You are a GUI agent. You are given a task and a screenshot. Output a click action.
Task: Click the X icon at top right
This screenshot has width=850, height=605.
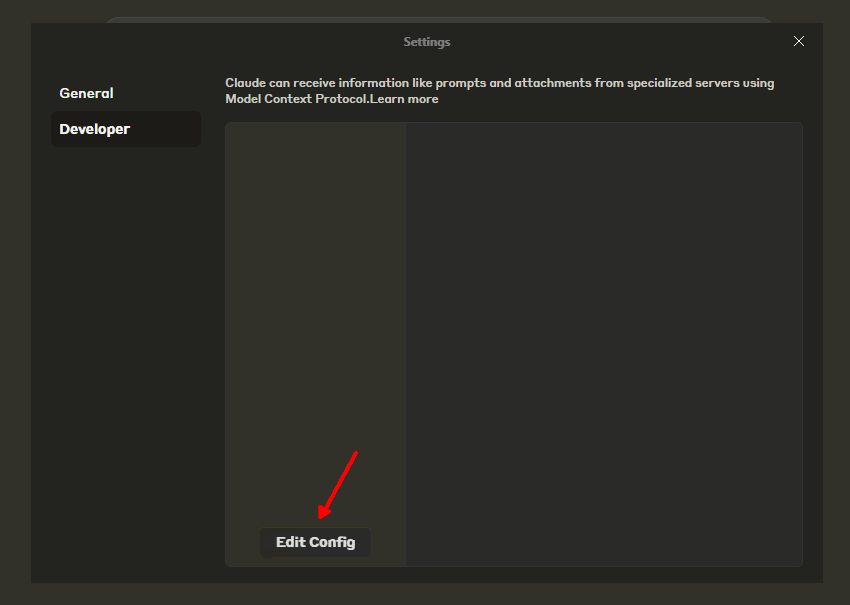[798, 41]
